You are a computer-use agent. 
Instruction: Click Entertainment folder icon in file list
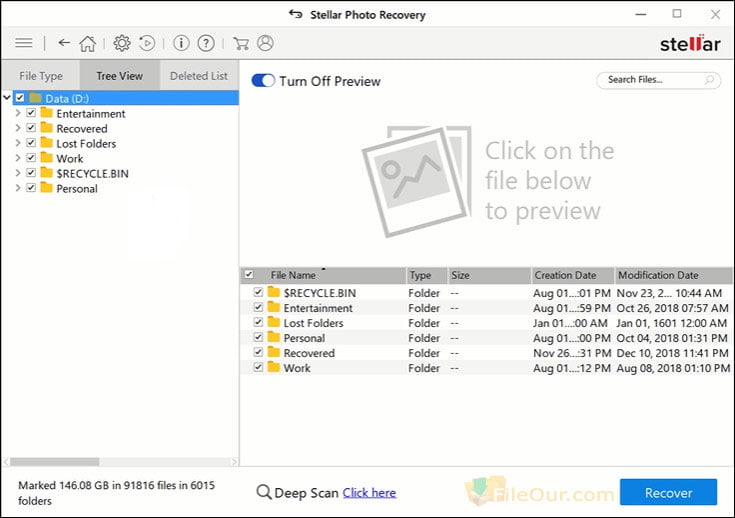pos(274,308)
